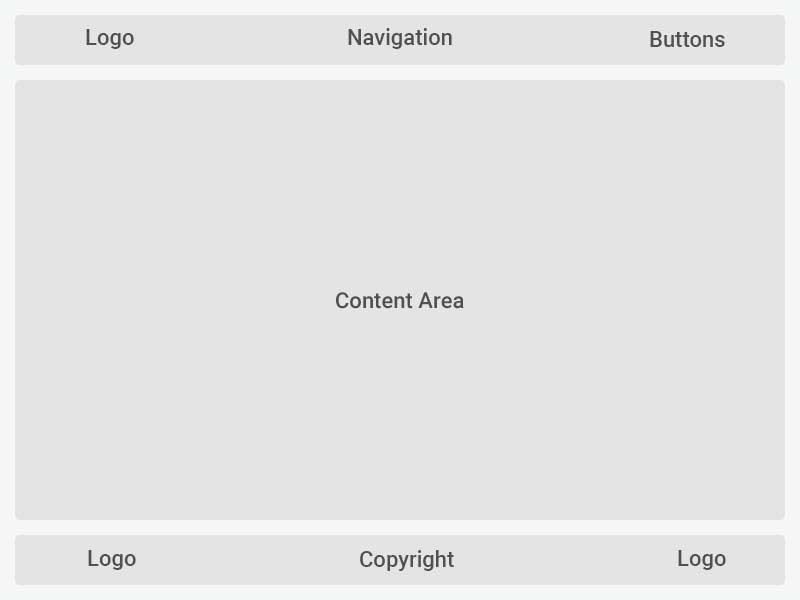Click the Copyright text in the footer

[x=406, y=560]
